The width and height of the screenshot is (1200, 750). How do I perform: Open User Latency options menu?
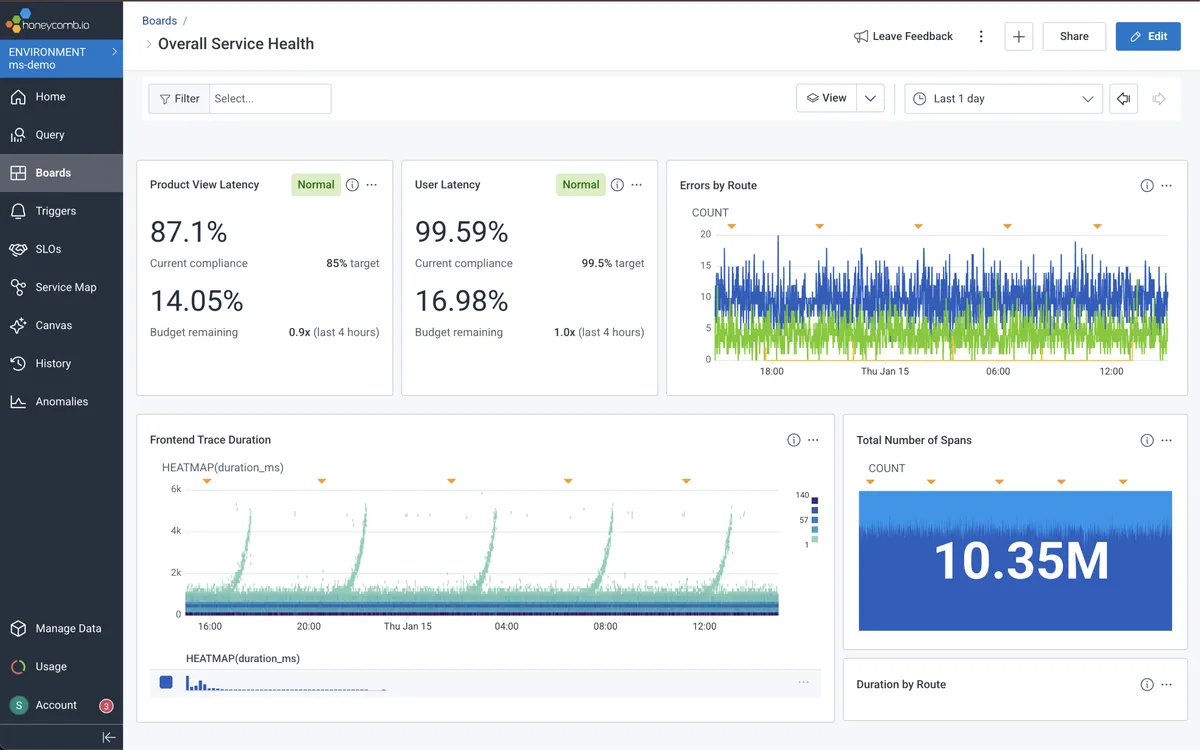click(x=637, y=185)
